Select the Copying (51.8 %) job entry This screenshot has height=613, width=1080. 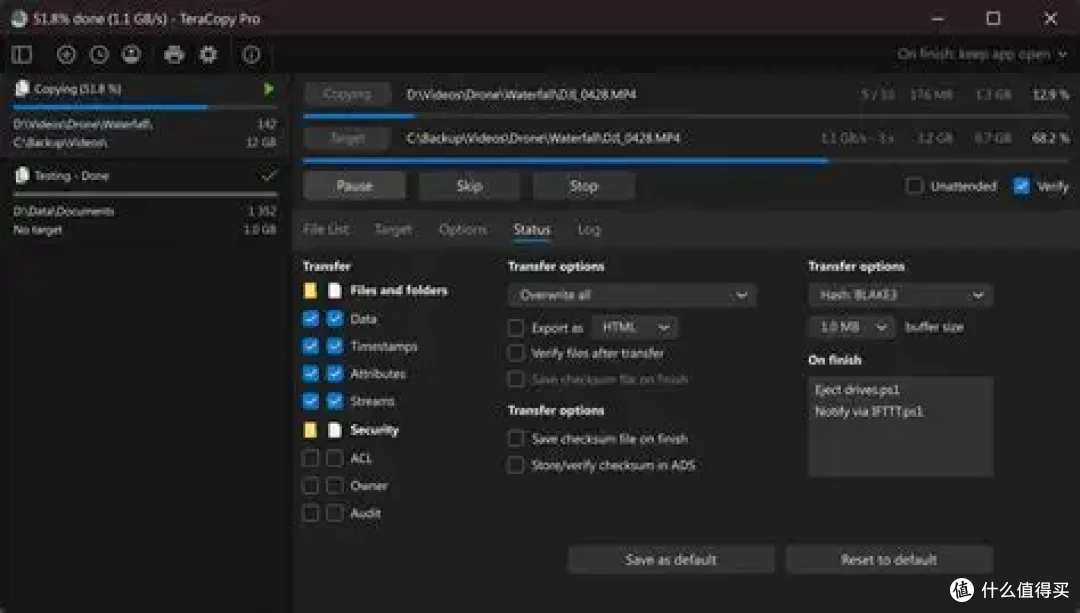click(x=145, y=114)
